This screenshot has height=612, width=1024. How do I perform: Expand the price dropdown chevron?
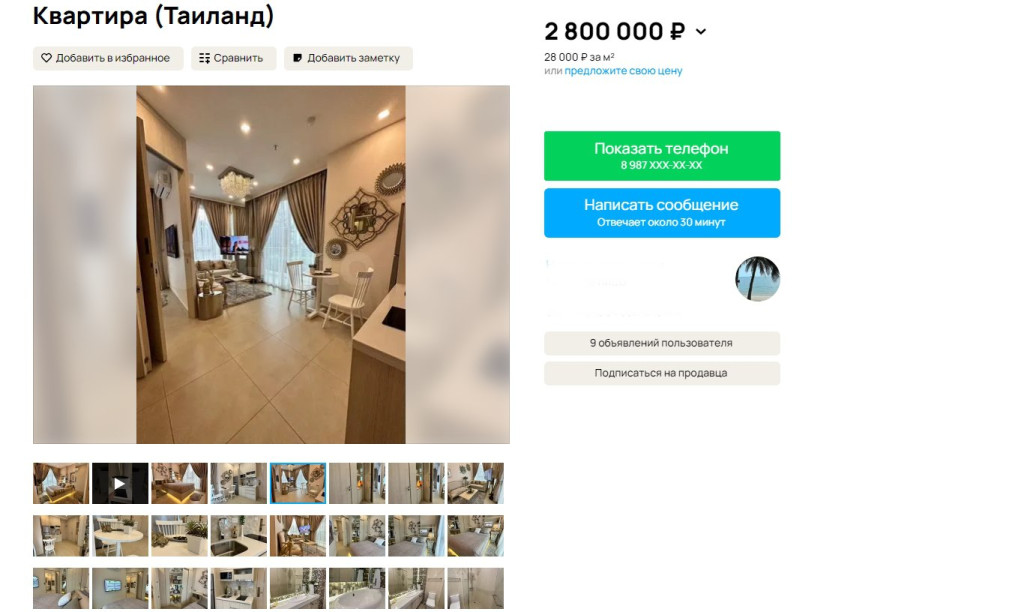(701, 31)
